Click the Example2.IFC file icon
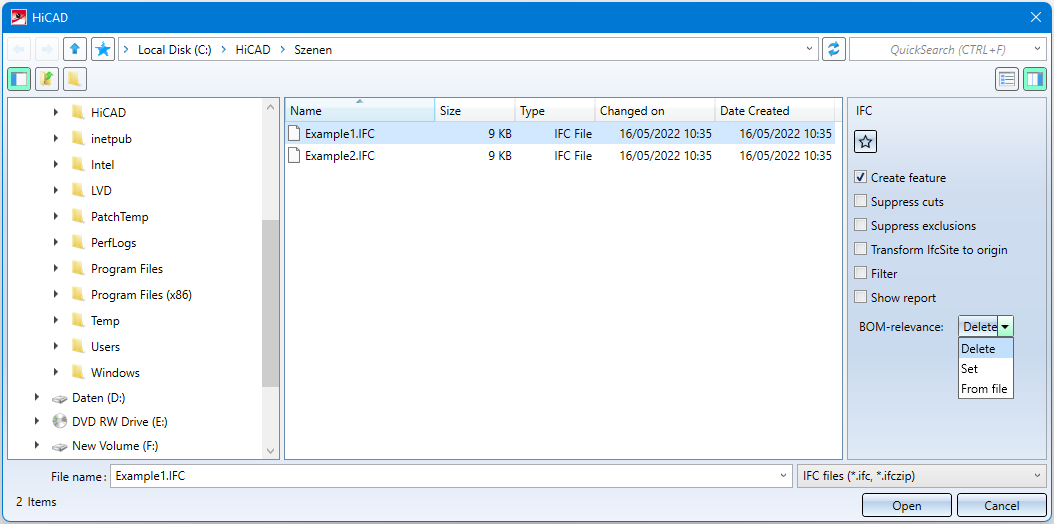The height and width of the screenshot is (524, 1054). coord(294,156)
